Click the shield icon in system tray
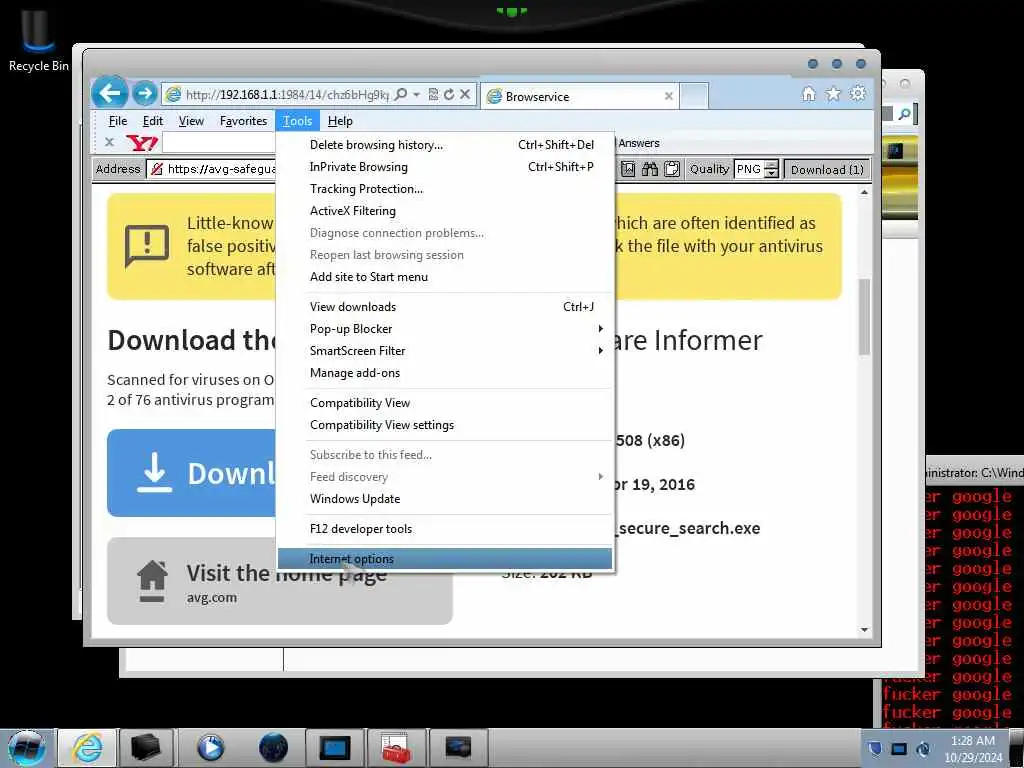This screenshot has height=768, width=1024. click(875, 748)
